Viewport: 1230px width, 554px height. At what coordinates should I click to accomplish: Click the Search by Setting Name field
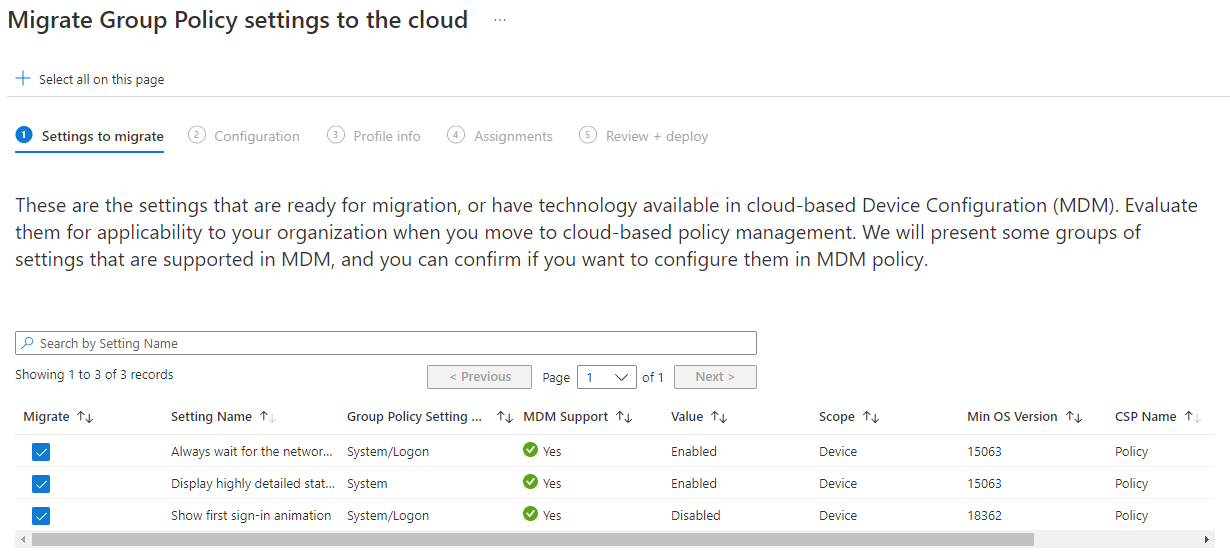(x=386, y=343)
